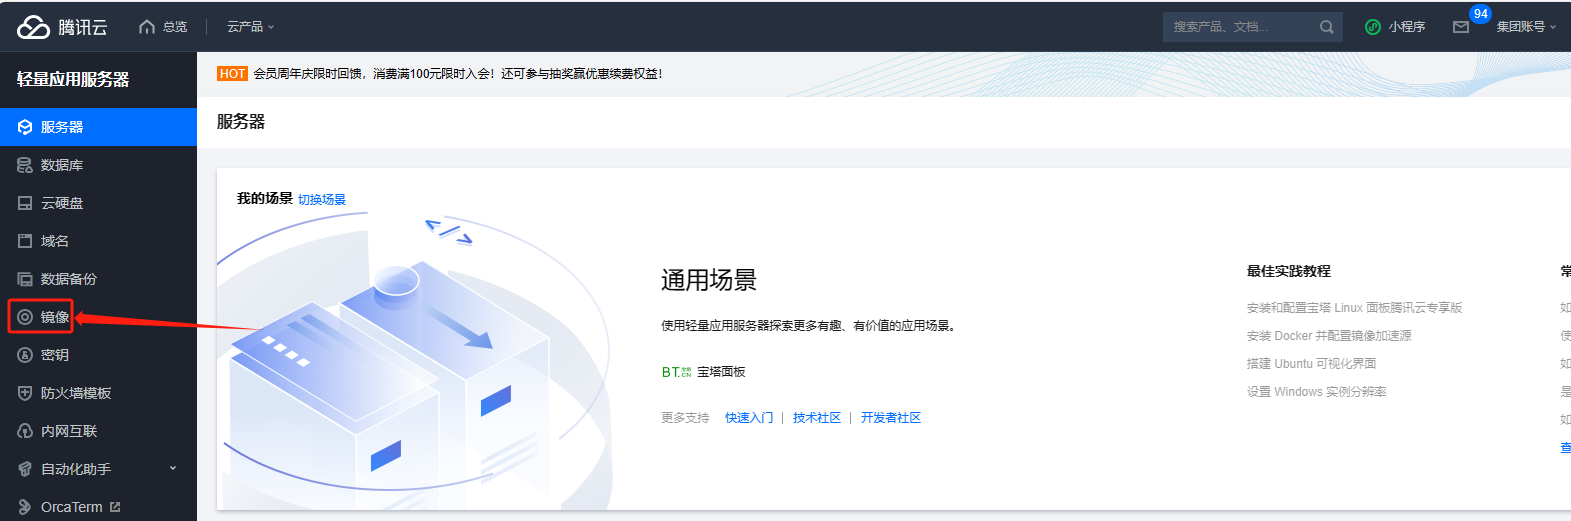The image size is (1571, 521).
Task: Open the mail messages envelope icon
Action: pyautogui.click(x=1461, y=27)
